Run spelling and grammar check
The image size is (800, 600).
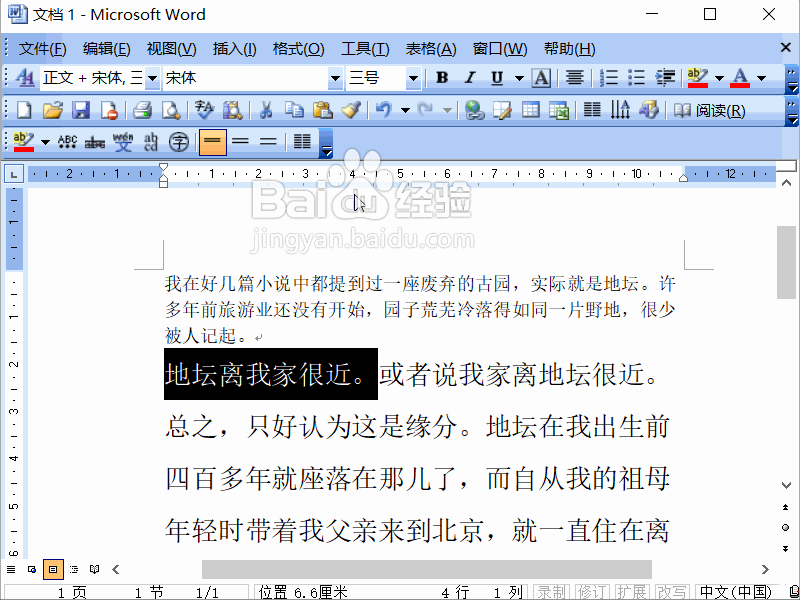pyautogui.click(x=205, y=110)
